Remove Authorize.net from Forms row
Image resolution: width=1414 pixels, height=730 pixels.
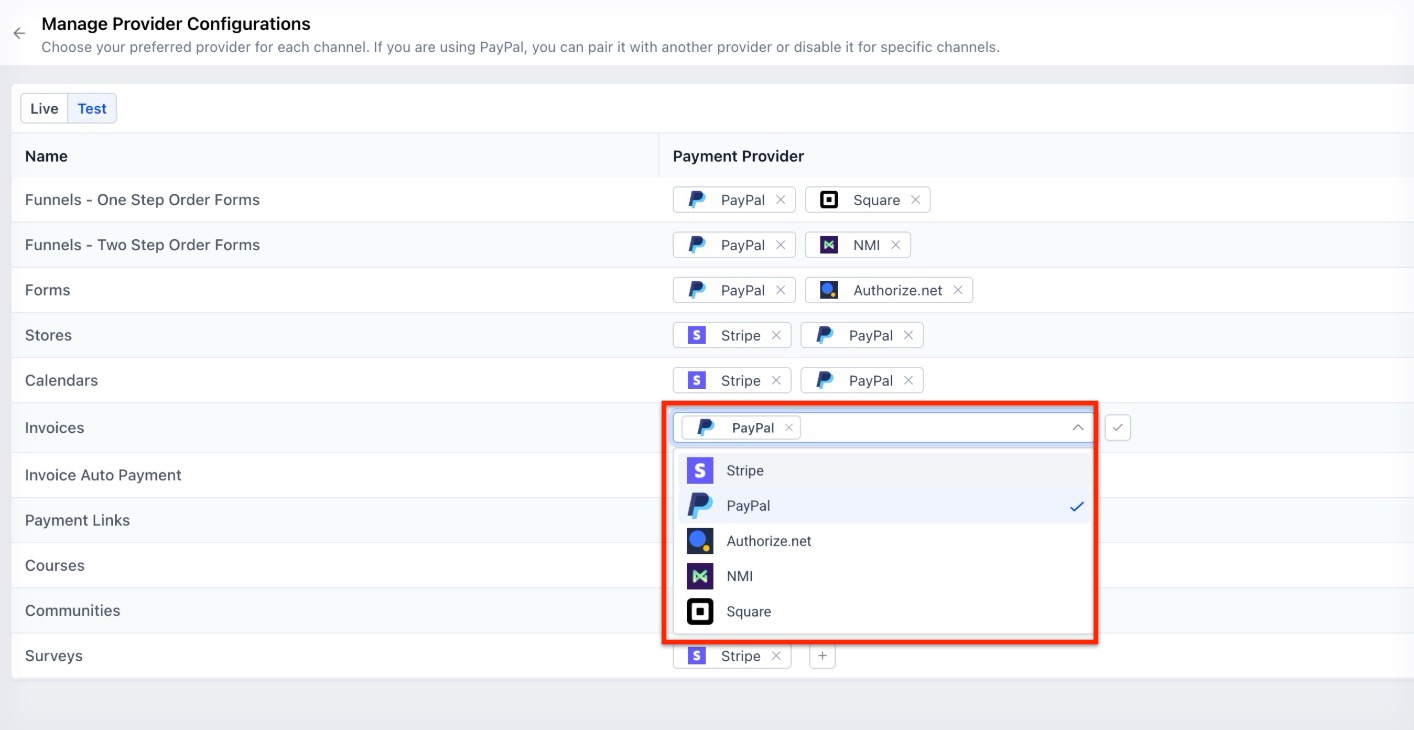(x=957, y=290)
